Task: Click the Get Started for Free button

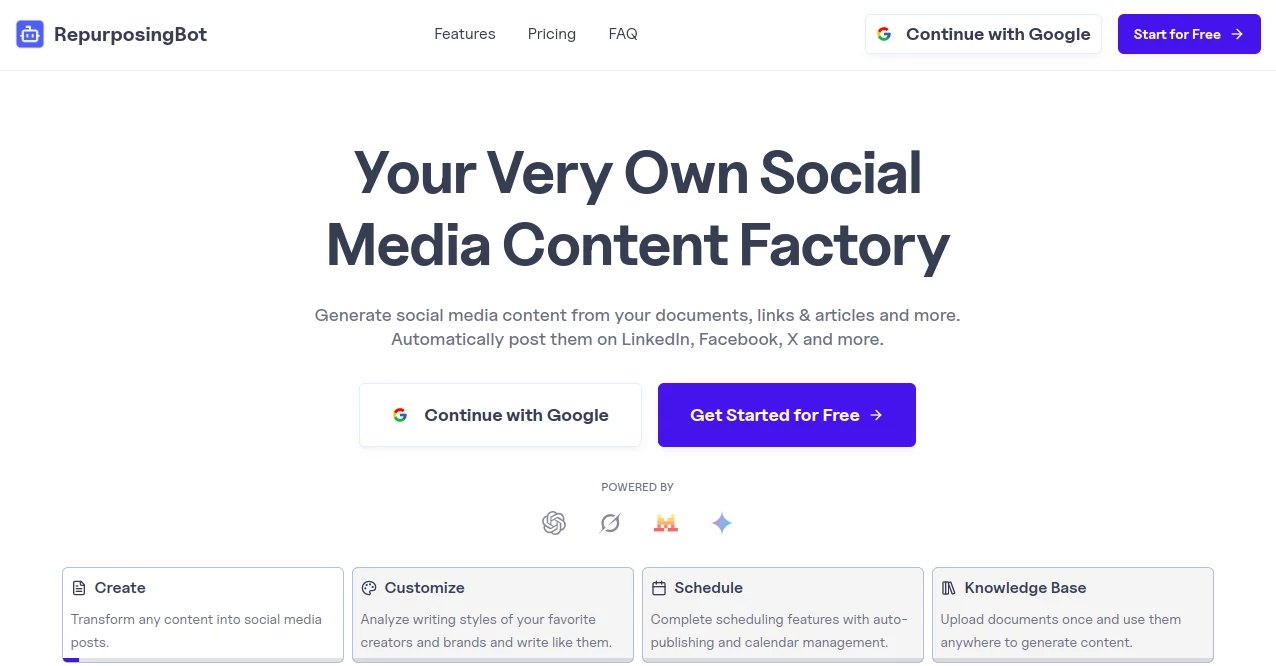Action: point(786,414)
